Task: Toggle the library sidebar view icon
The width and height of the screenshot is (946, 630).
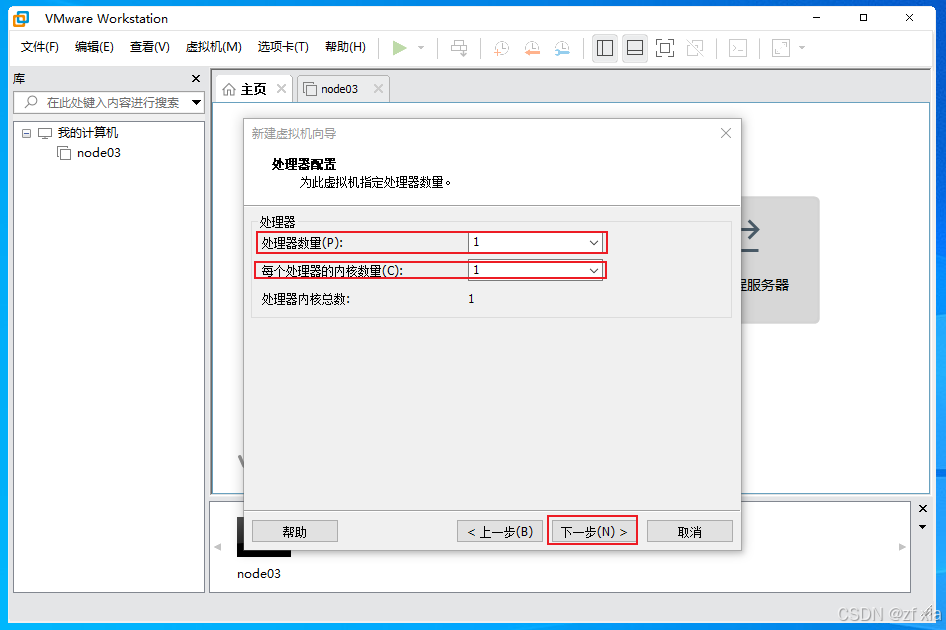Action: (x=605, y=48)
